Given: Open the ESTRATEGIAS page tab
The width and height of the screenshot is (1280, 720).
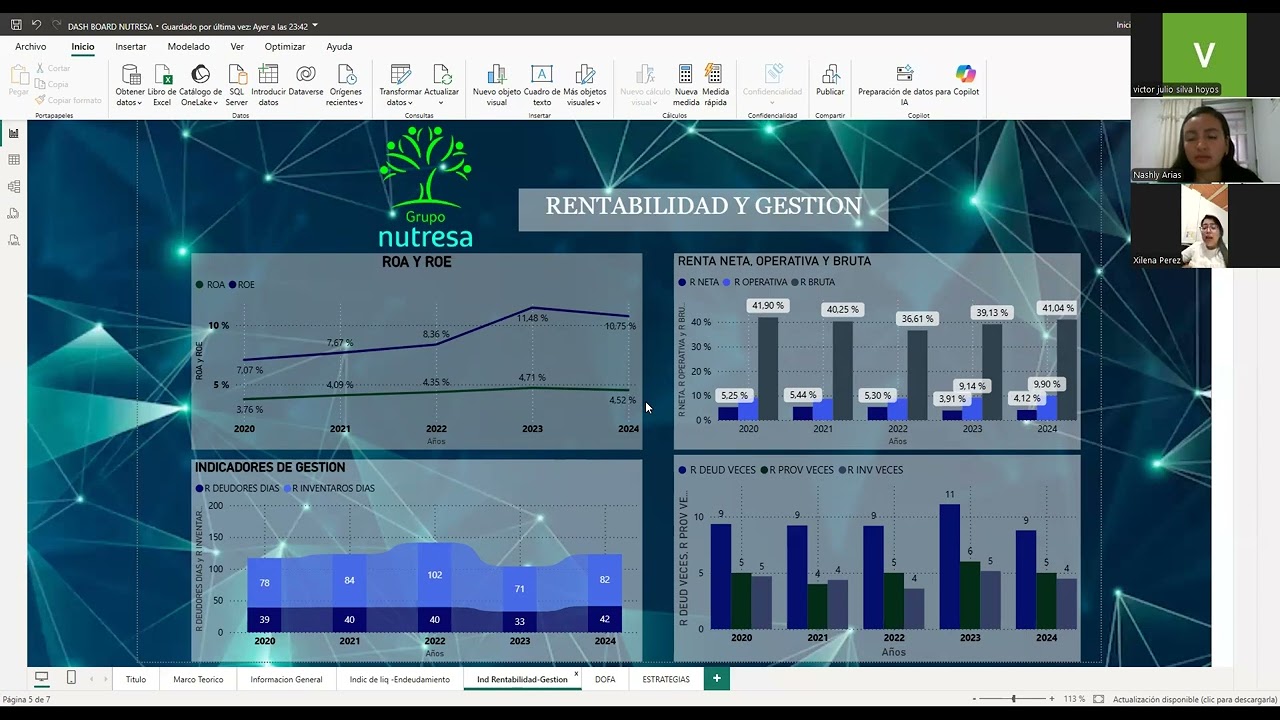Looking at the screenshot, I should tap(666, 679).
